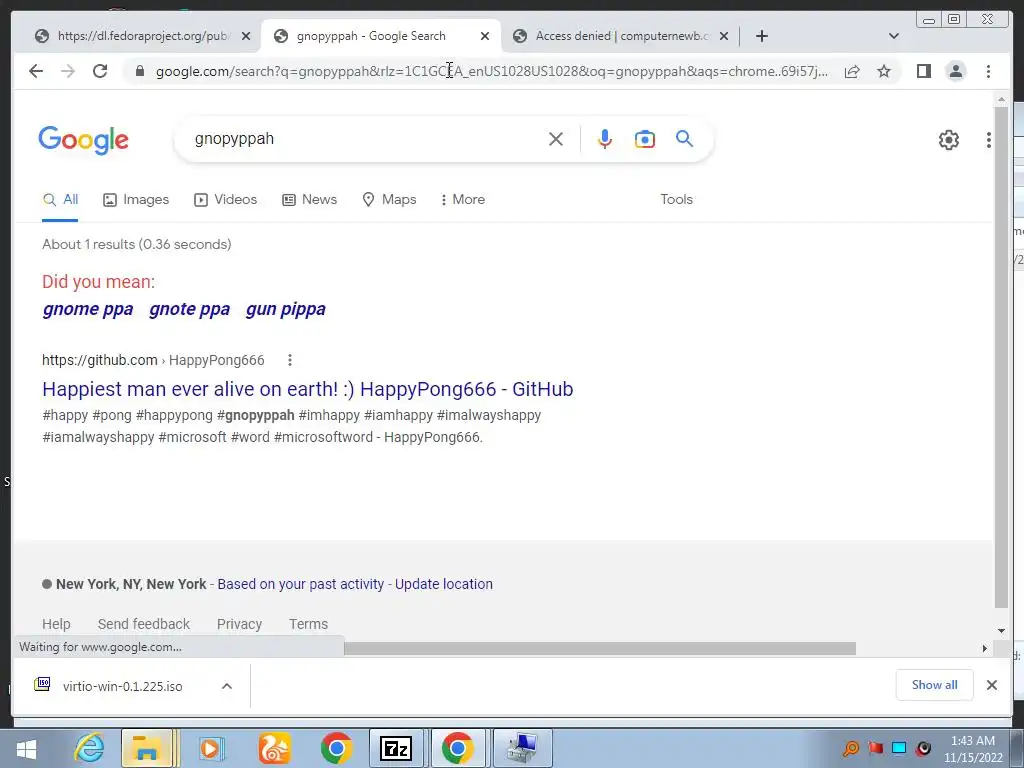Open the Terms link
Viewport: 1024px width, 768px height.
[308, 624]
